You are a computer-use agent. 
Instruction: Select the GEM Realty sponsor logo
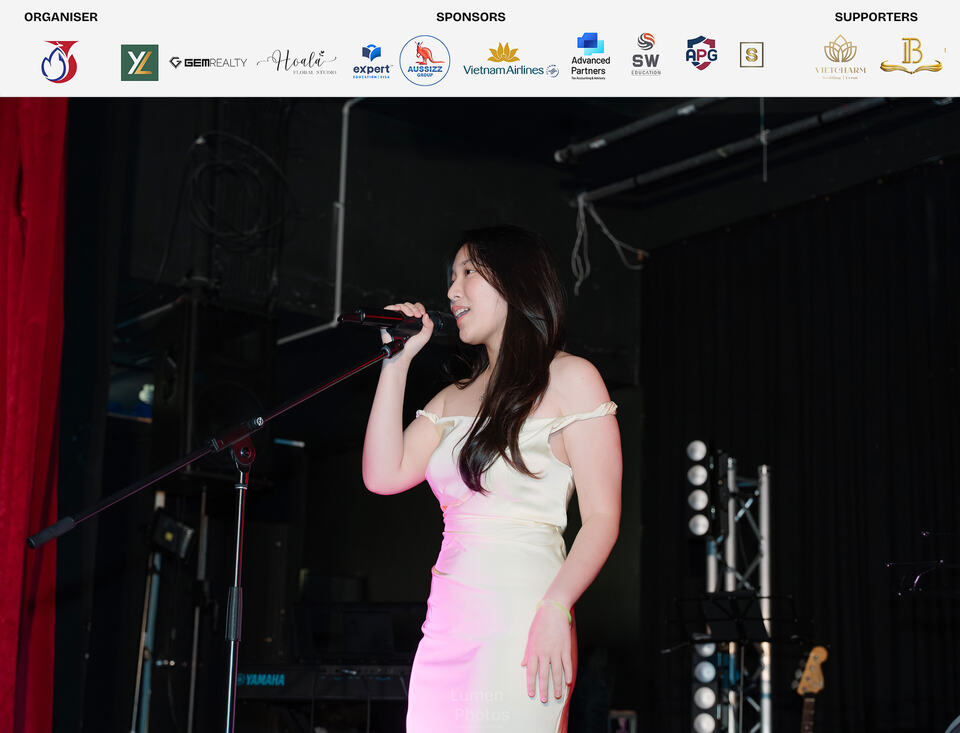coord(208,62)
